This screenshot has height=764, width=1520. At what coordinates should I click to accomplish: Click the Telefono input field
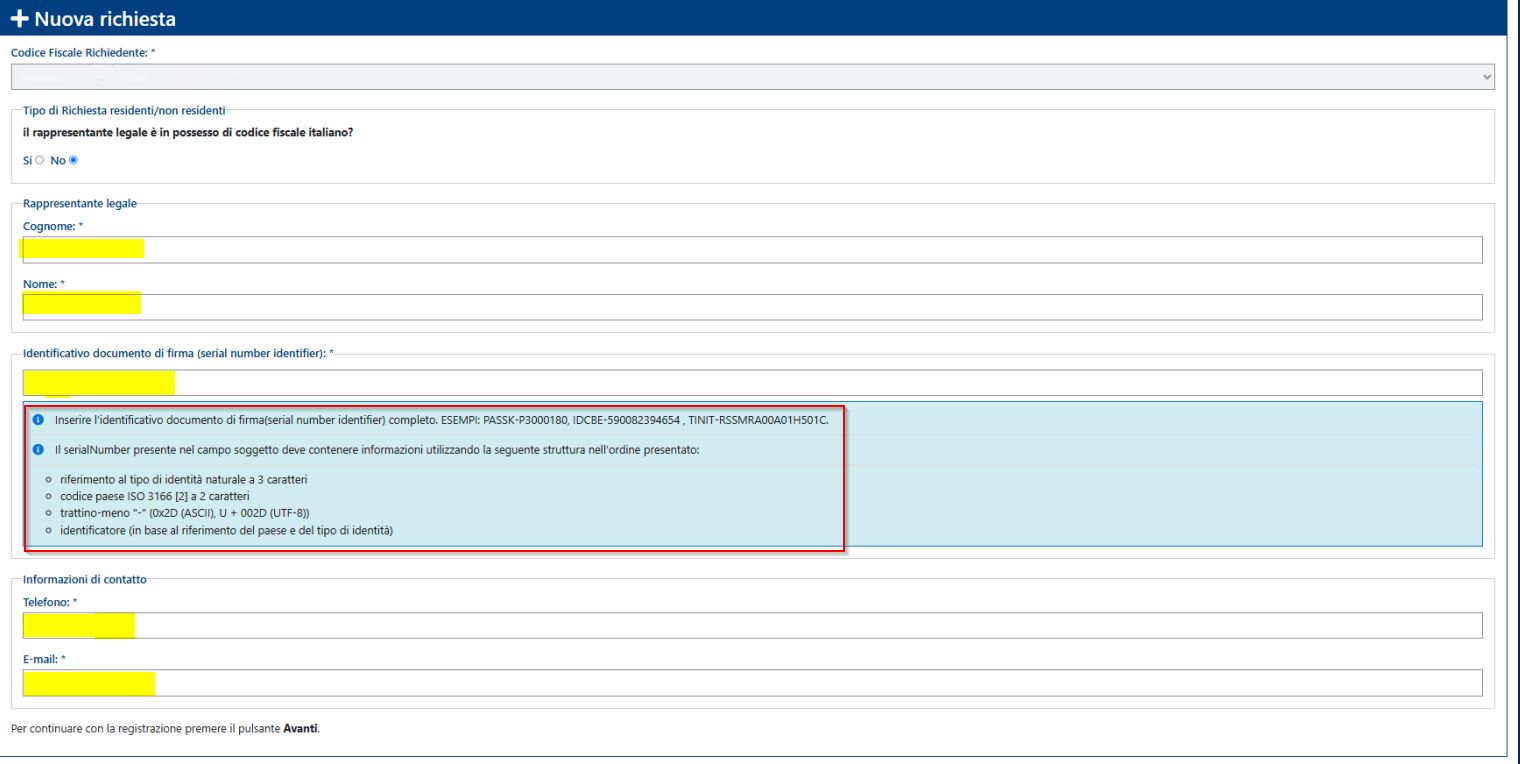pyautogui.click(x=752, y=625)
